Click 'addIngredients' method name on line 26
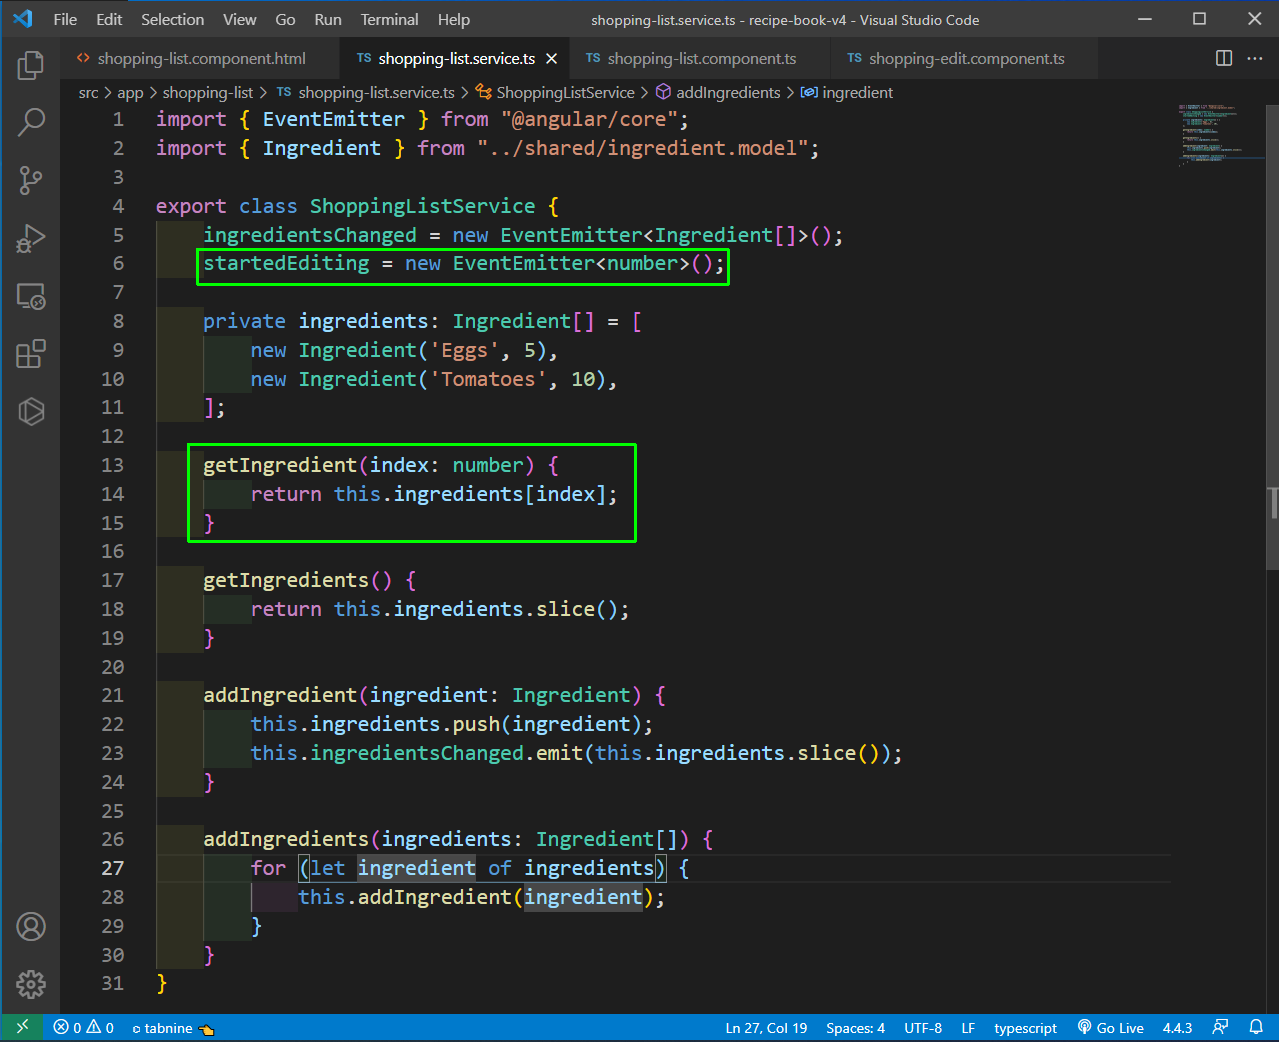The image size is (1279, 1042). (x=286, y=839)
